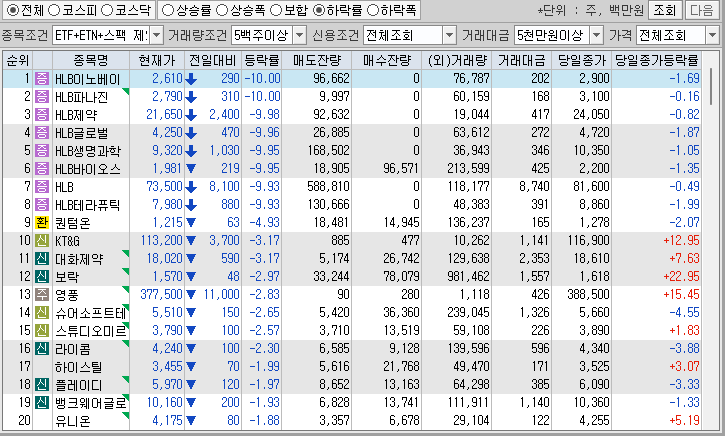Click 보락 closing change +22.95
Viewport: 725px width, 436px height.
click(x=681, y=277)
